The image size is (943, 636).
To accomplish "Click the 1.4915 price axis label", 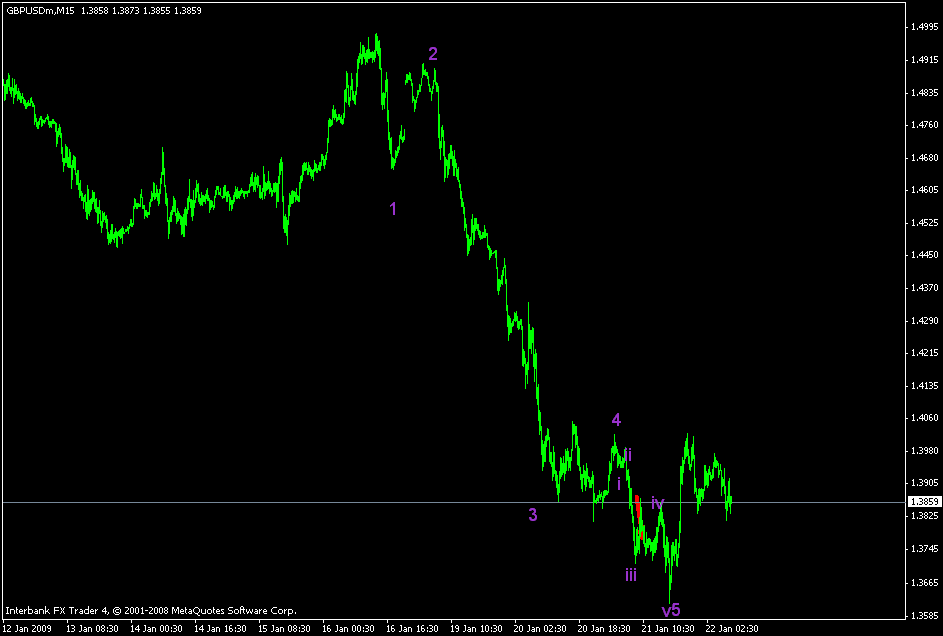I will (x=924, y=60).
